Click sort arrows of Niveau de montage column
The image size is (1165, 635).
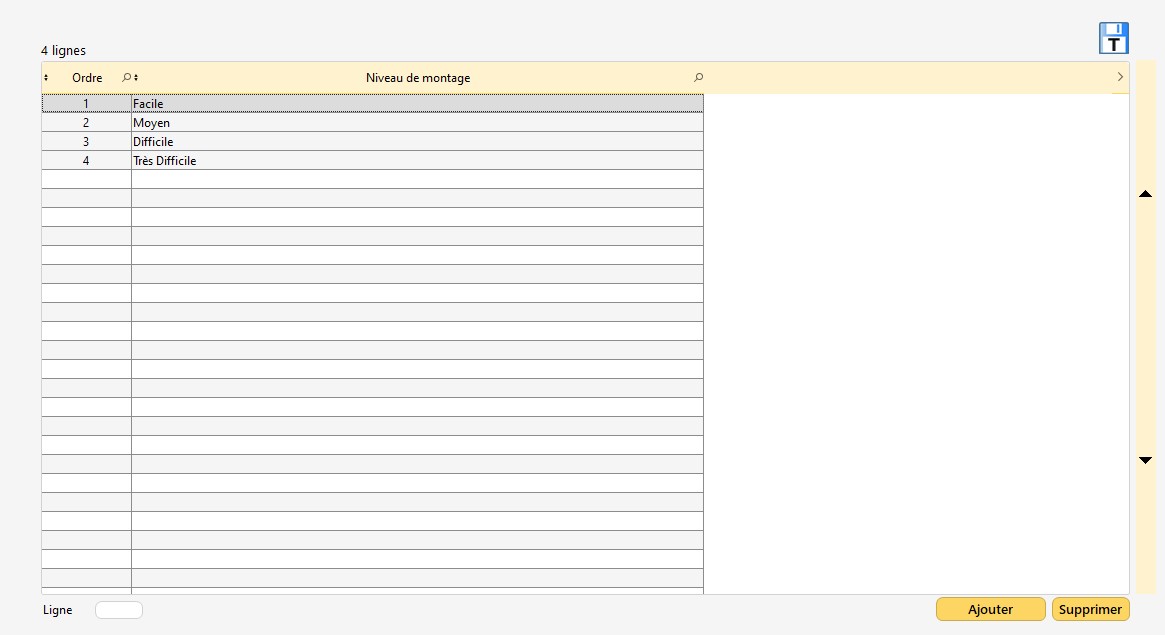(x=136, y=78)
